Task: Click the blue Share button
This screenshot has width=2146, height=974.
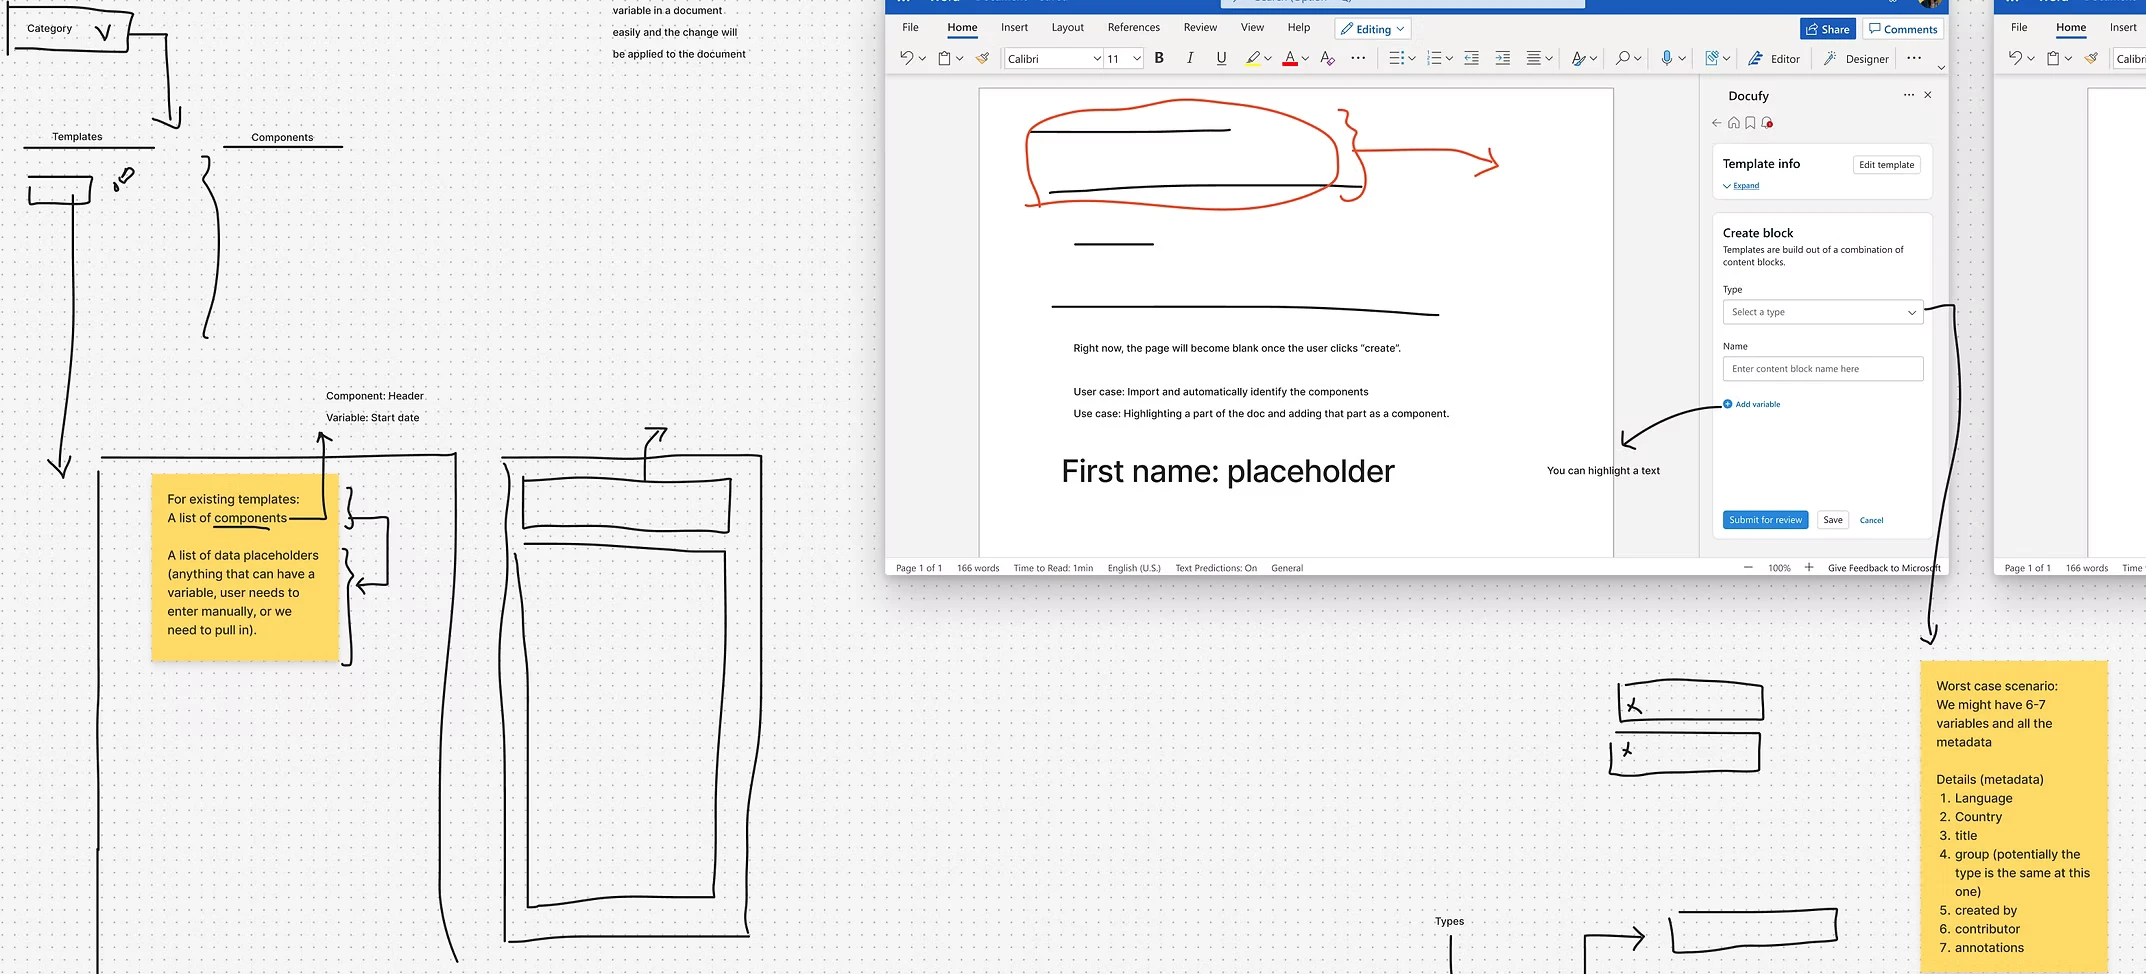Action: tap(1827, 29)
